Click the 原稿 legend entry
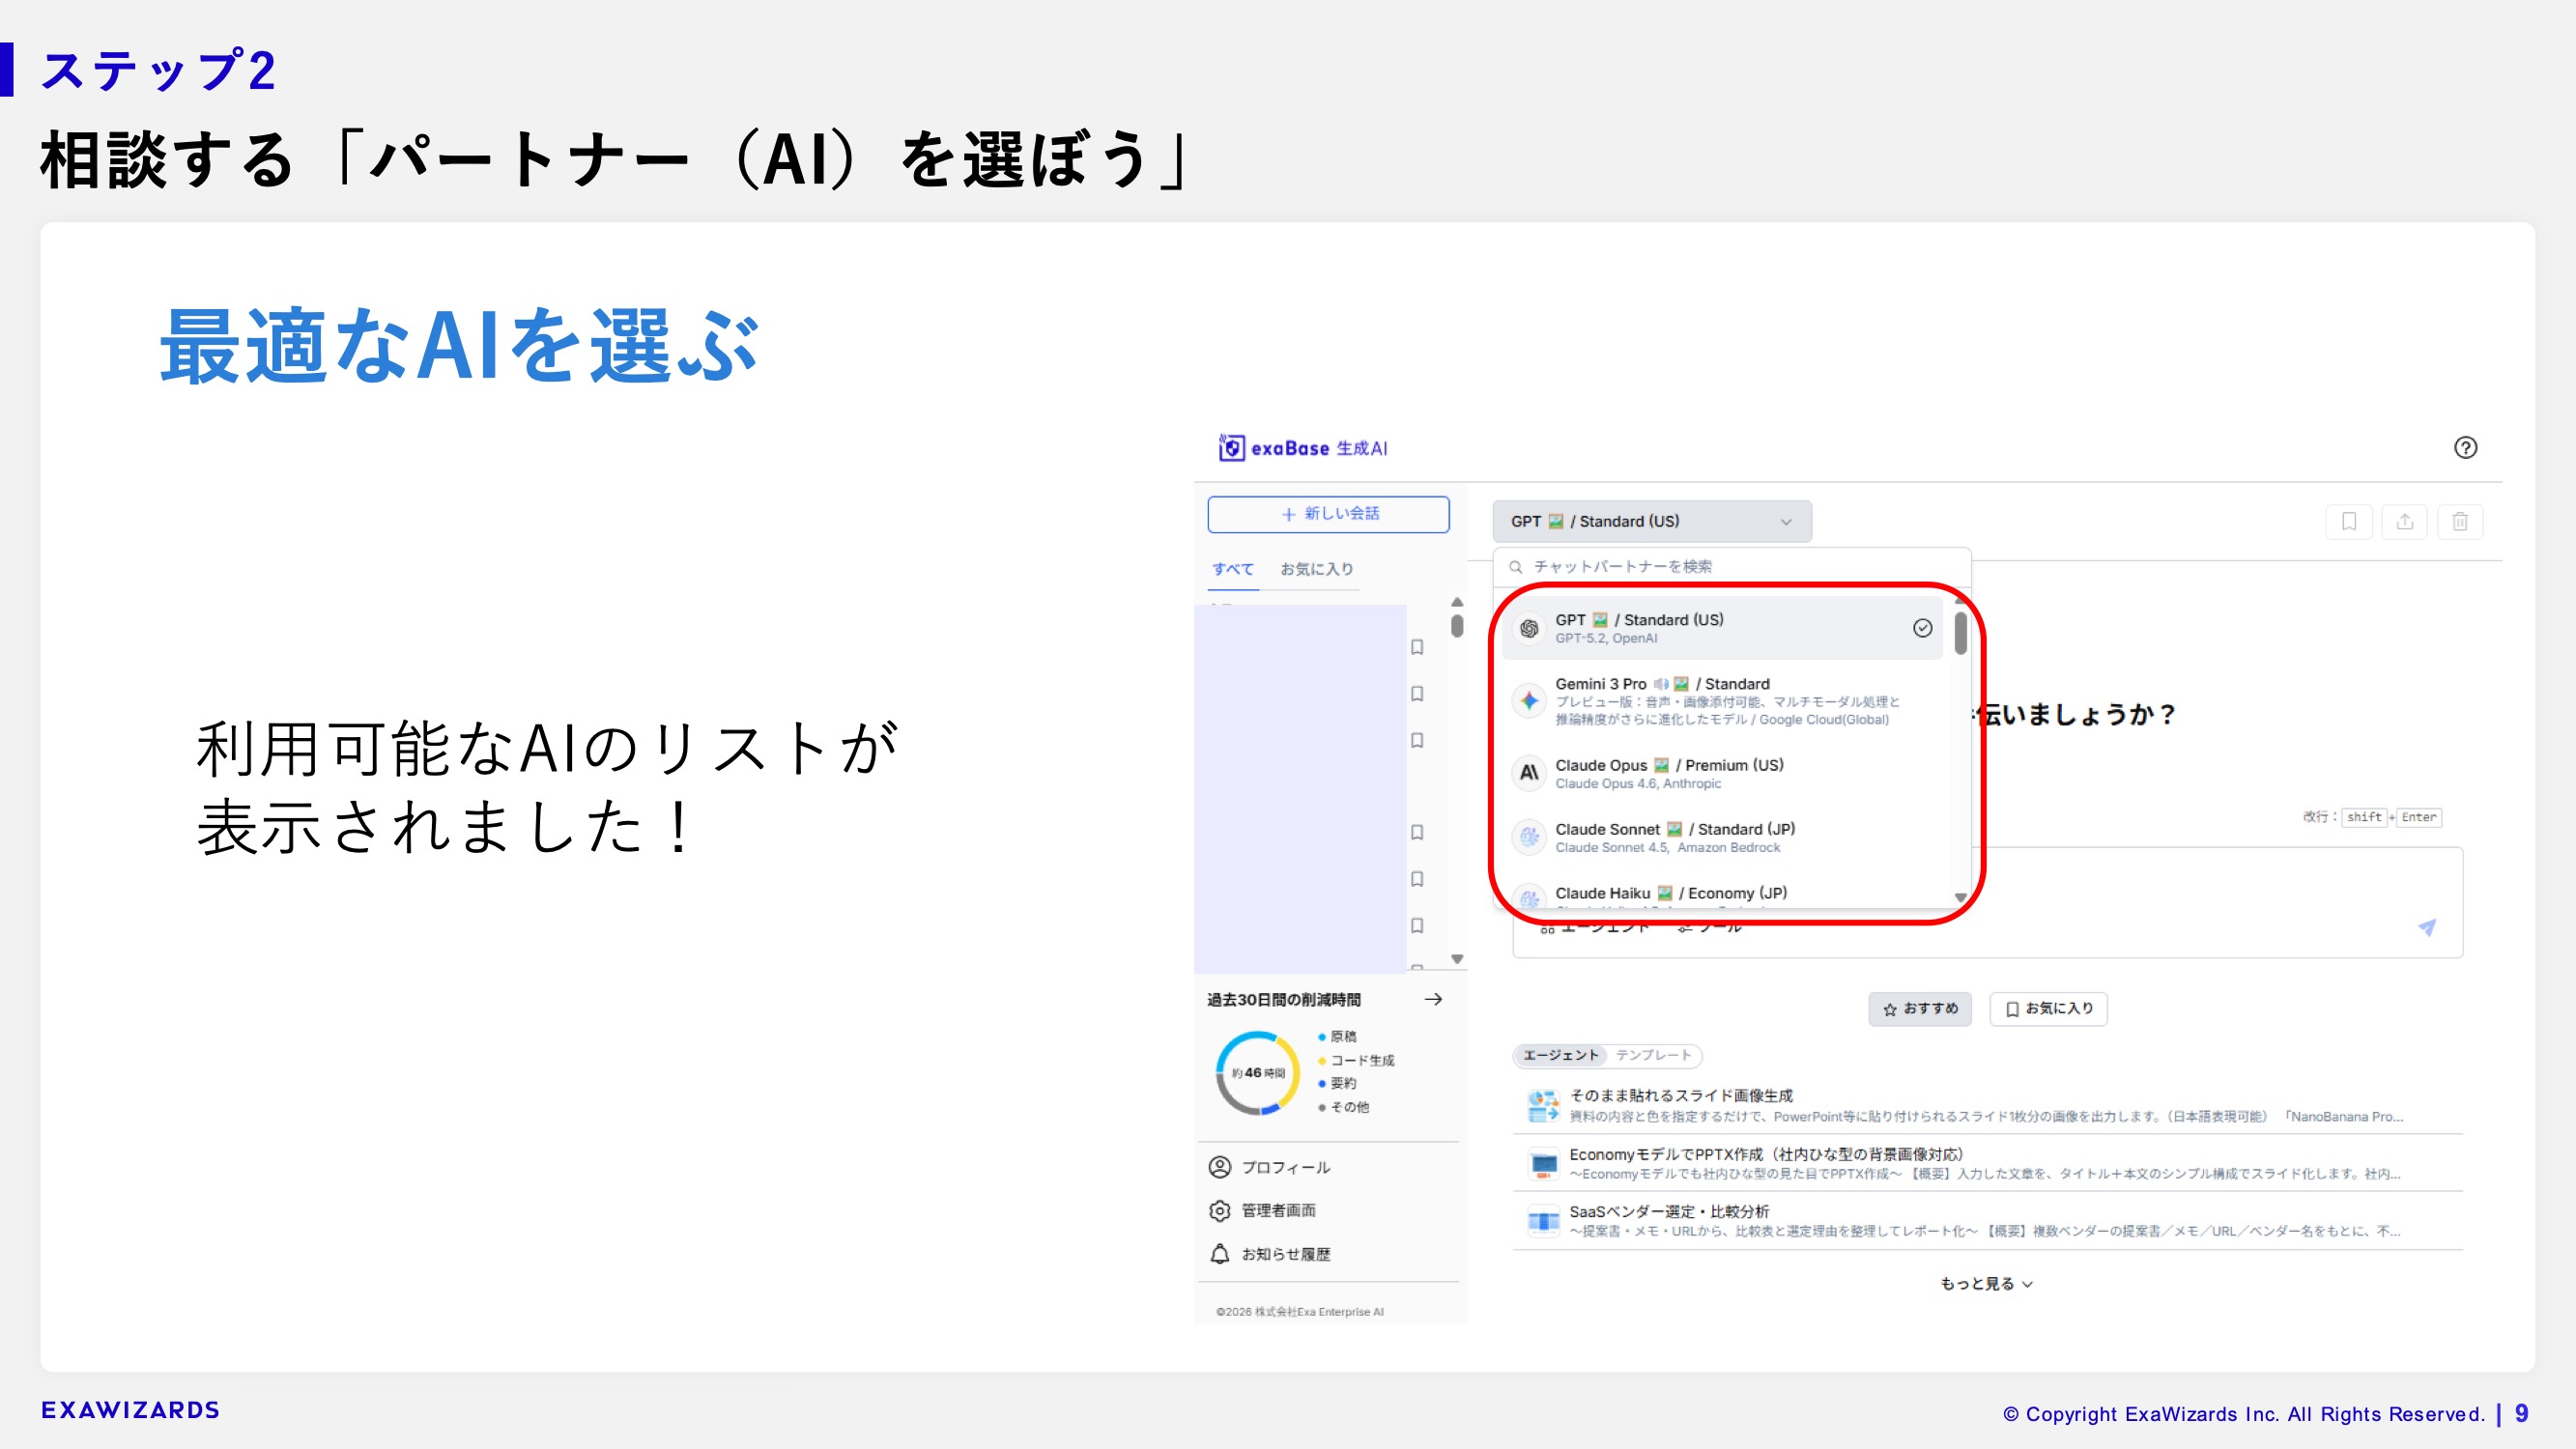 1337,1037
